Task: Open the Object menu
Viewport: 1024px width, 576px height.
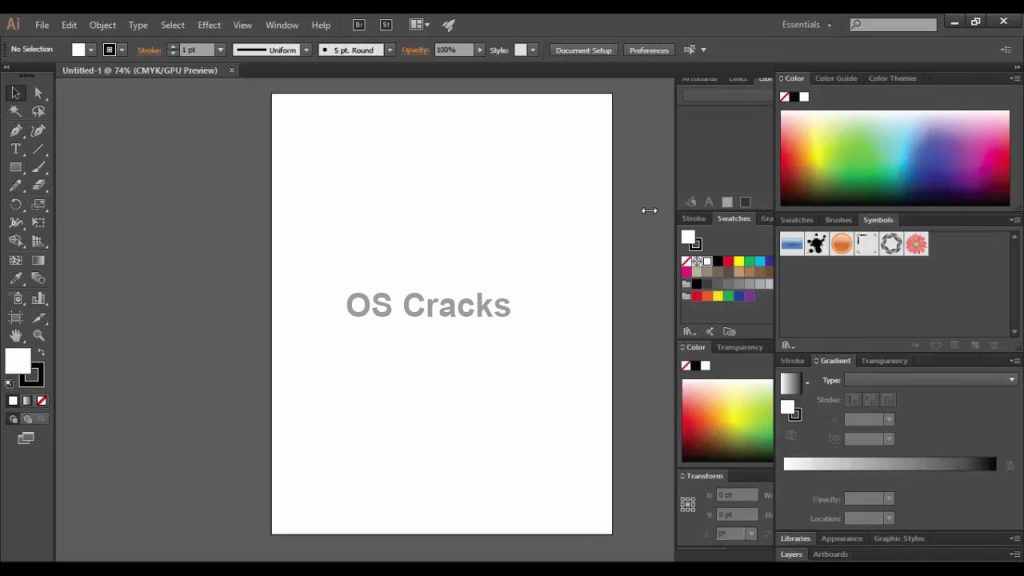Action: pyautogui.click(x=103, y=25)
